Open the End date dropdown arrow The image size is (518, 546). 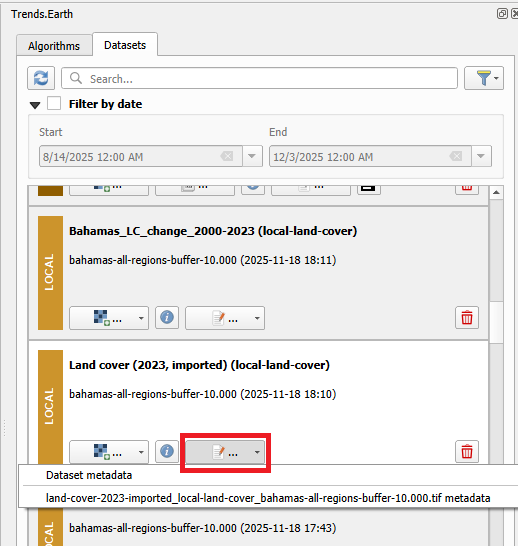click(481, 156)
